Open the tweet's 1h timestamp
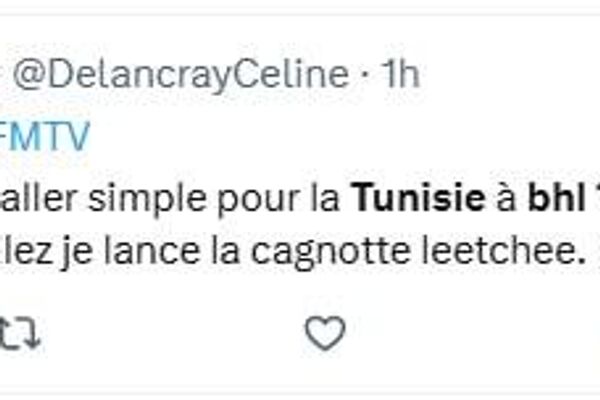600x400 pixels. click(x=401, y=73)
